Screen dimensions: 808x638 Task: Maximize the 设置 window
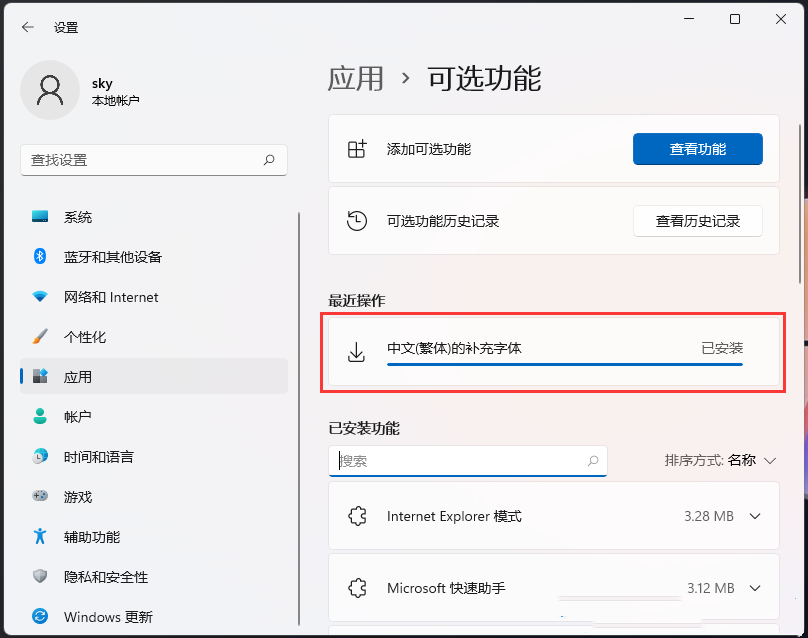[x=735, y=19]
